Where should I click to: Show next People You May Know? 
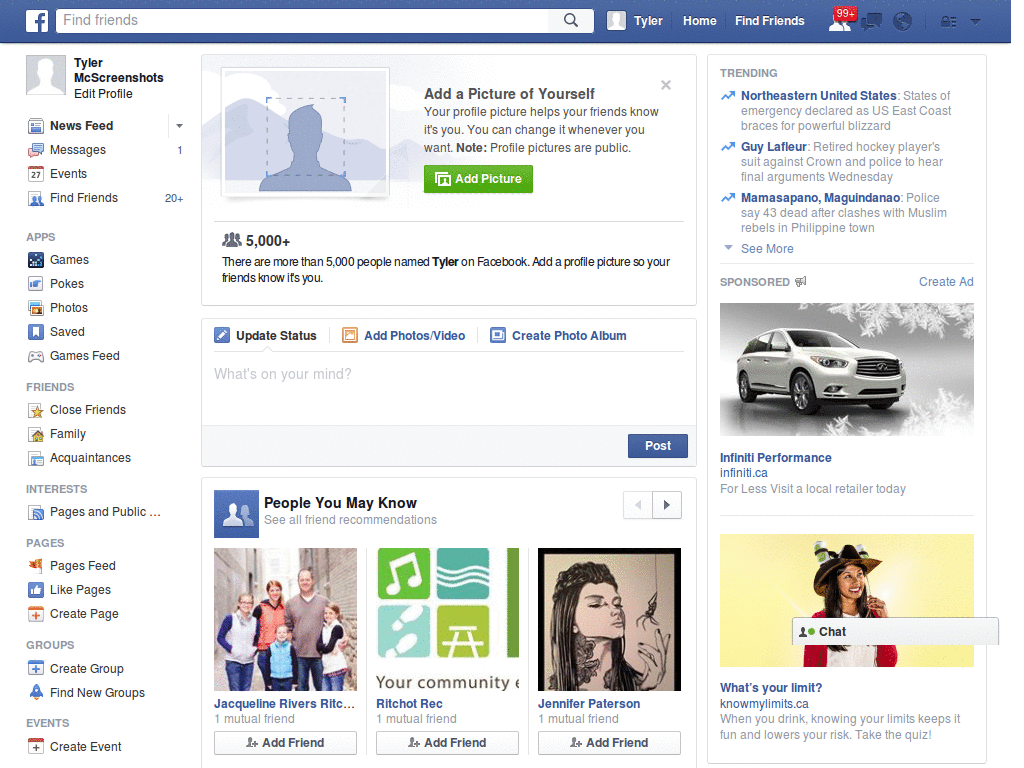point(667,505)
